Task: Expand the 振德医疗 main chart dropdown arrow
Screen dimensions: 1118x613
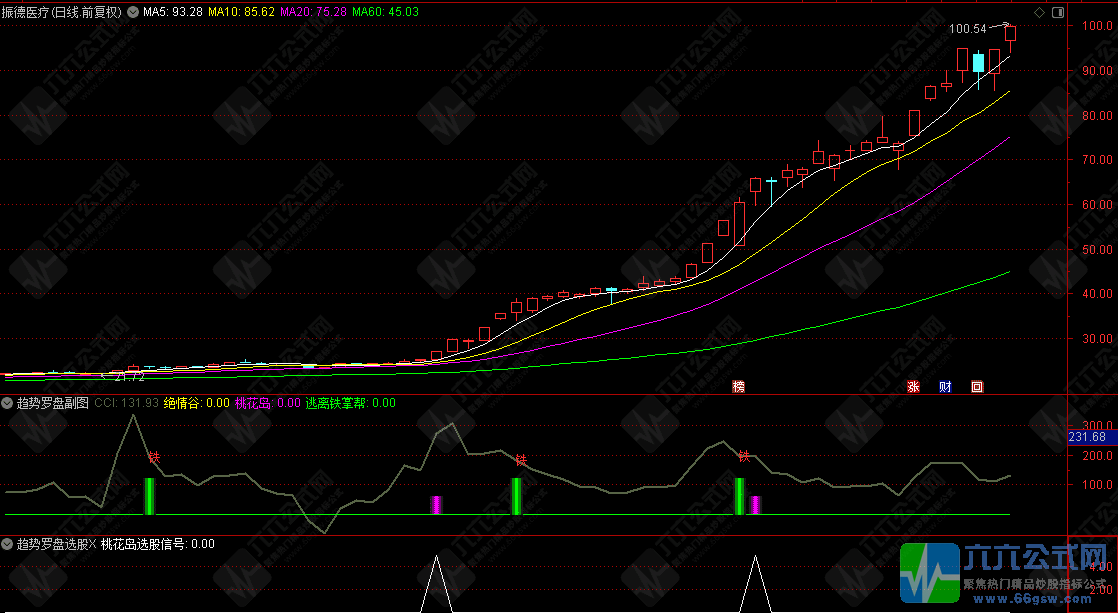Action: click(x=133, y=12)
